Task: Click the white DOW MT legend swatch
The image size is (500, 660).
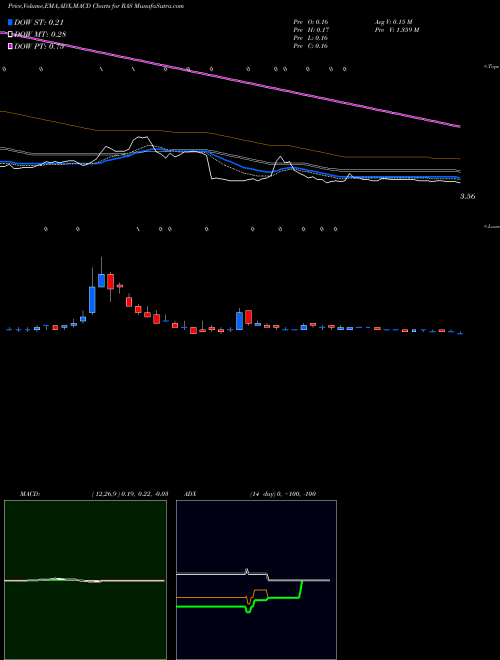Action: (x=10, y=35)
